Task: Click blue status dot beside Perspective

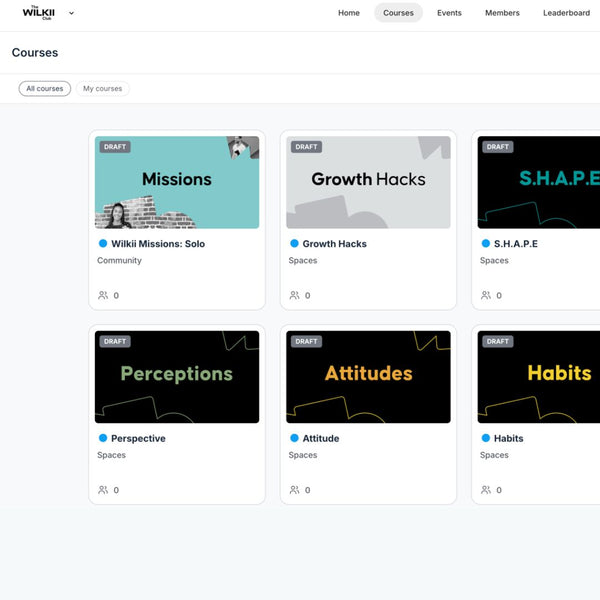Action: pyautogui.click(x=103, y=438)
